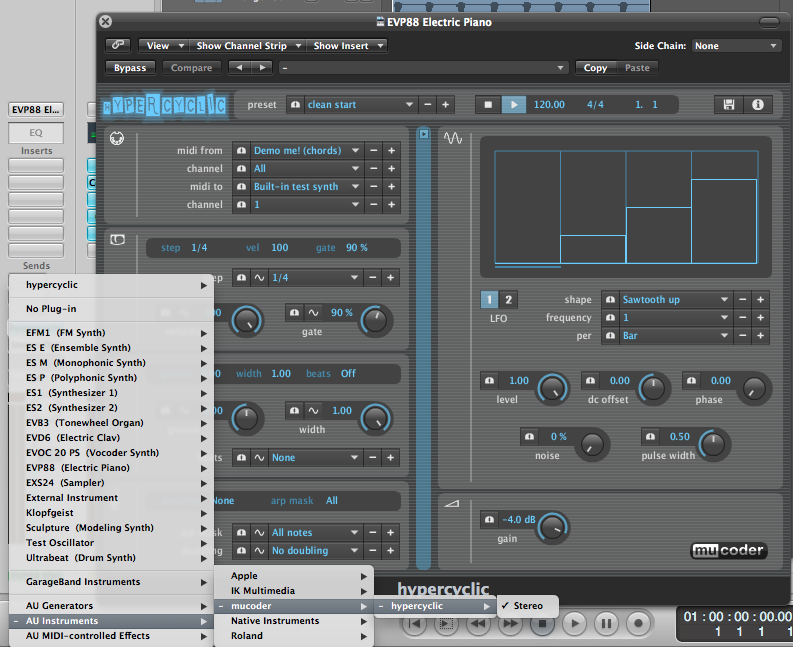Switch to LFO 2

point(508,300)
